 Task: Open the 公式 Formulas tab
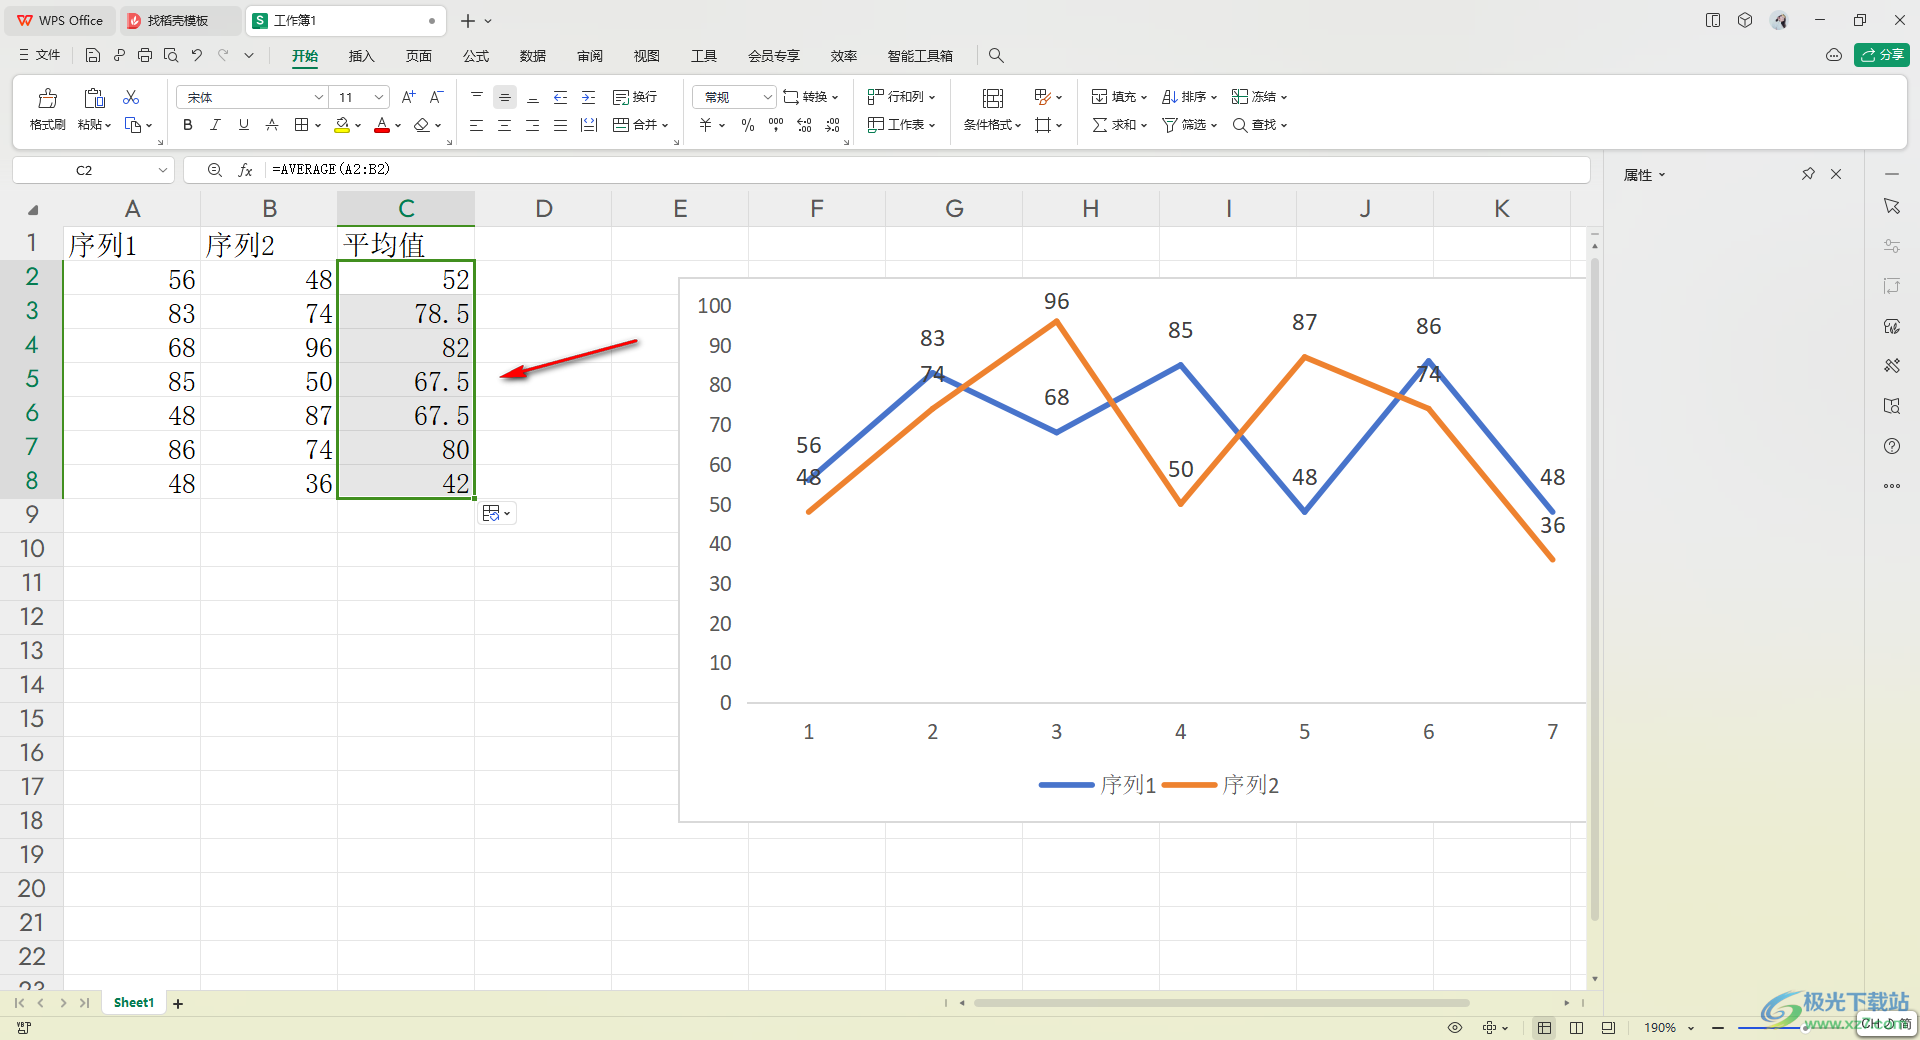pyautogui.click(x=476, y=56)
